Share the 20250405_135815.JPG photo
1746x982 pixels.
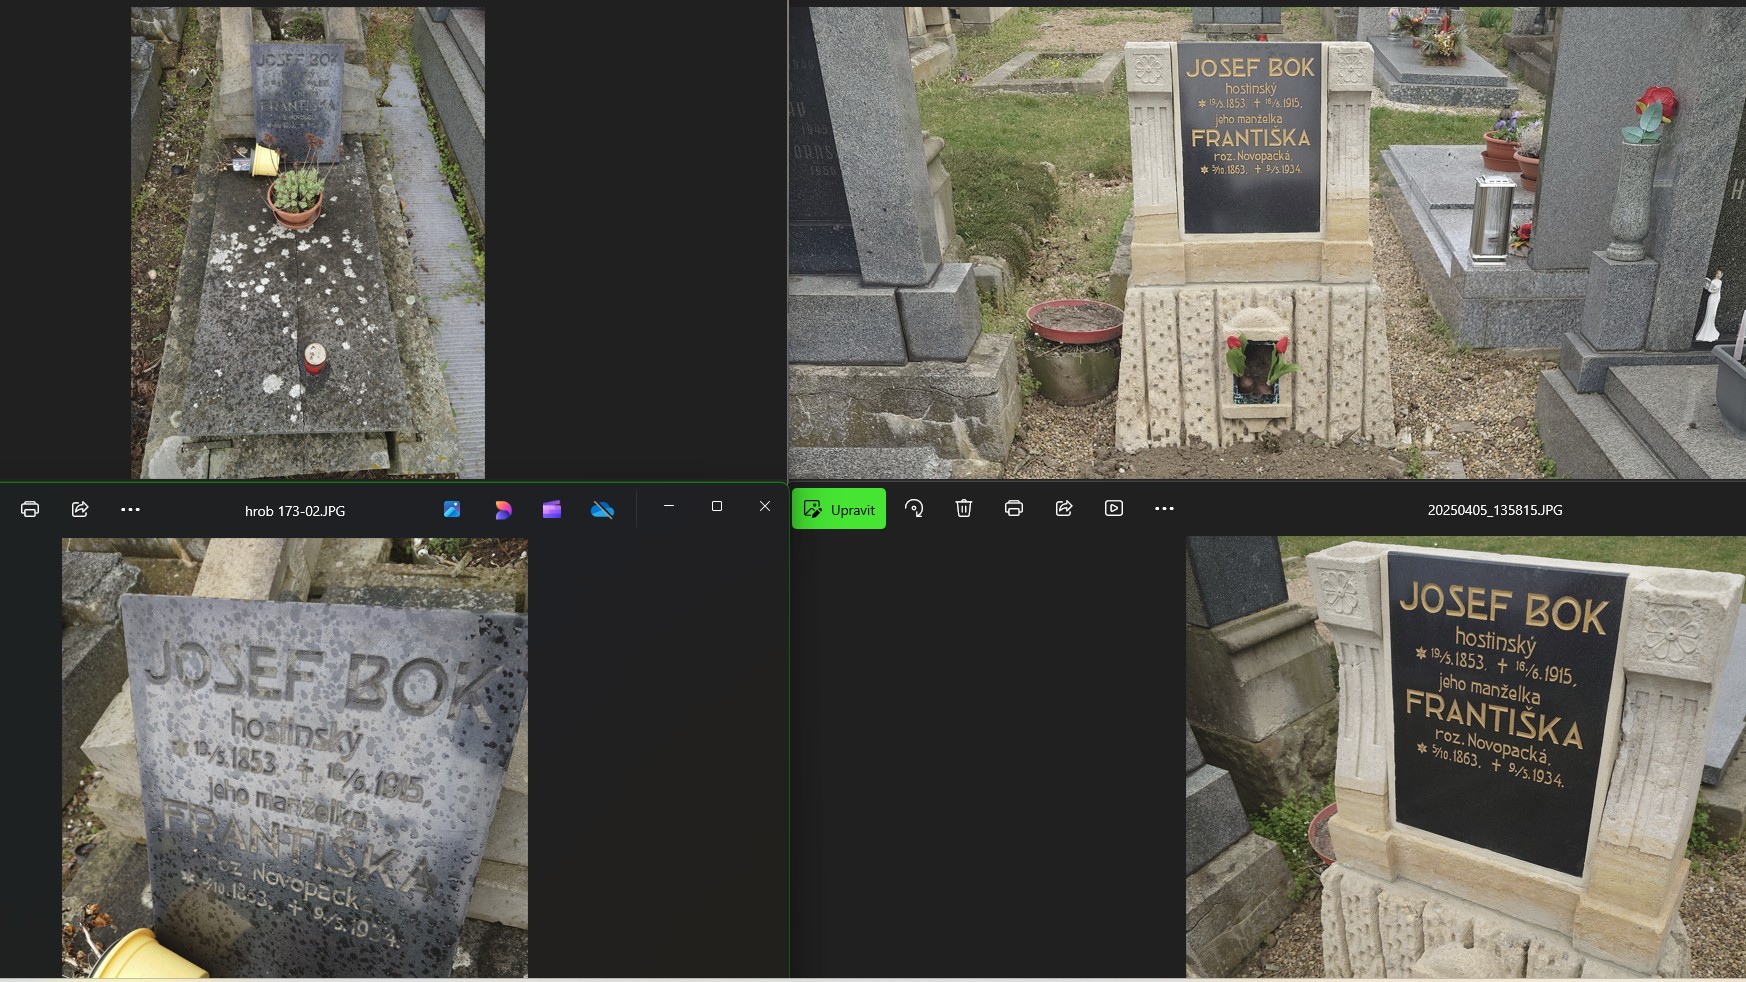click(1063, 508)
